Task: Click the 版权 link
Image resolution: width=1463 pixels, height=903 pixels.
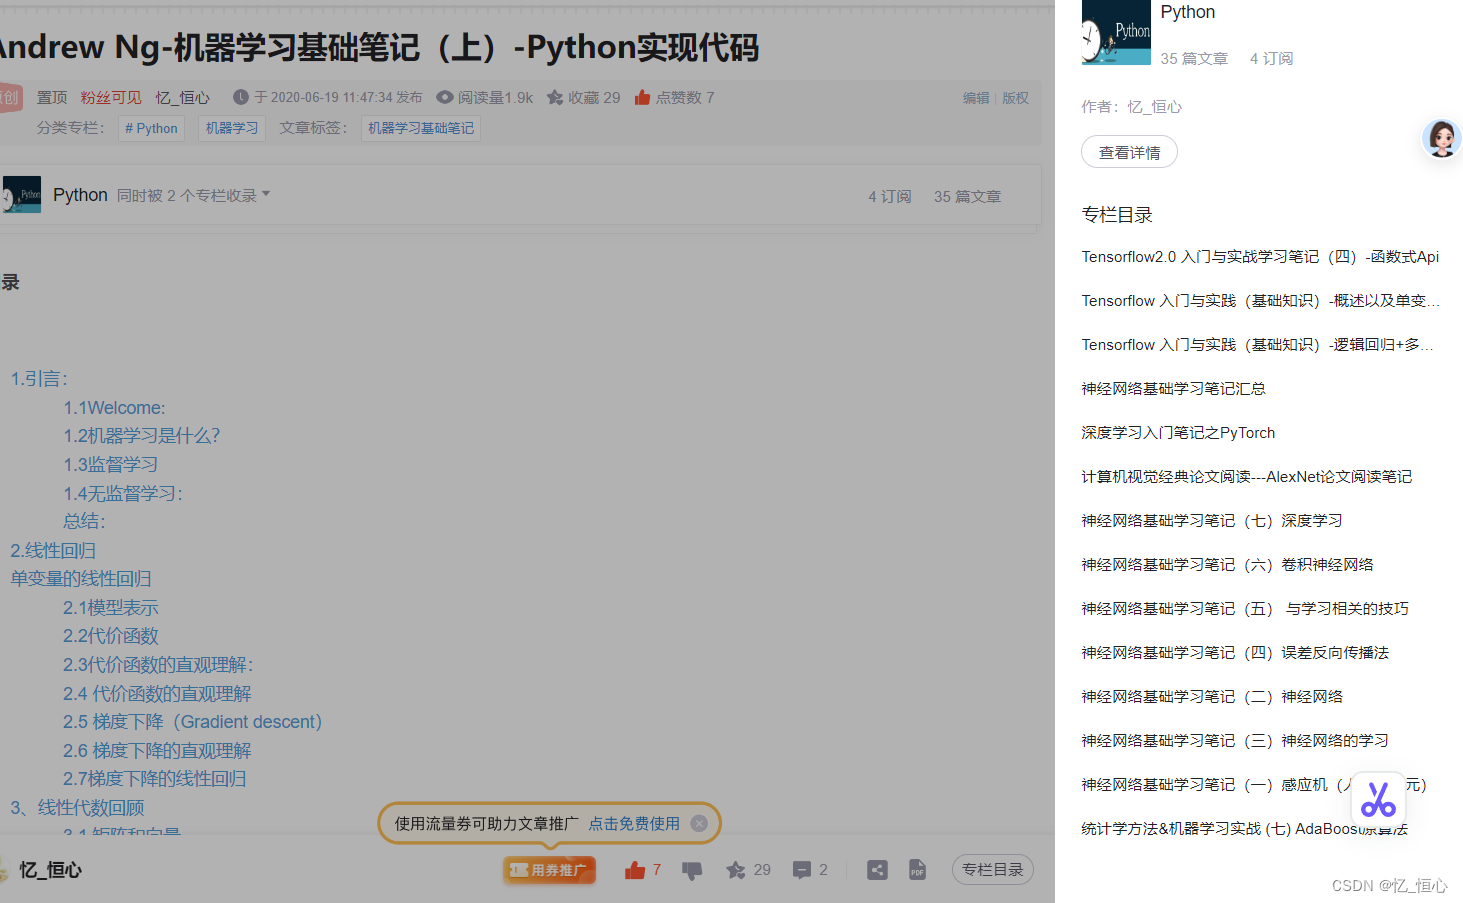Action: pyautogui.click(x=1015, y=98)
